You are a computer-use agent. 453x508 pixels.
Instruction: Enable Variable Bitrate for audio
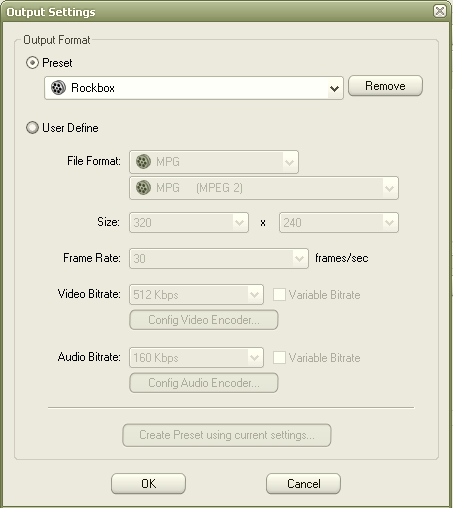[279, 358]
